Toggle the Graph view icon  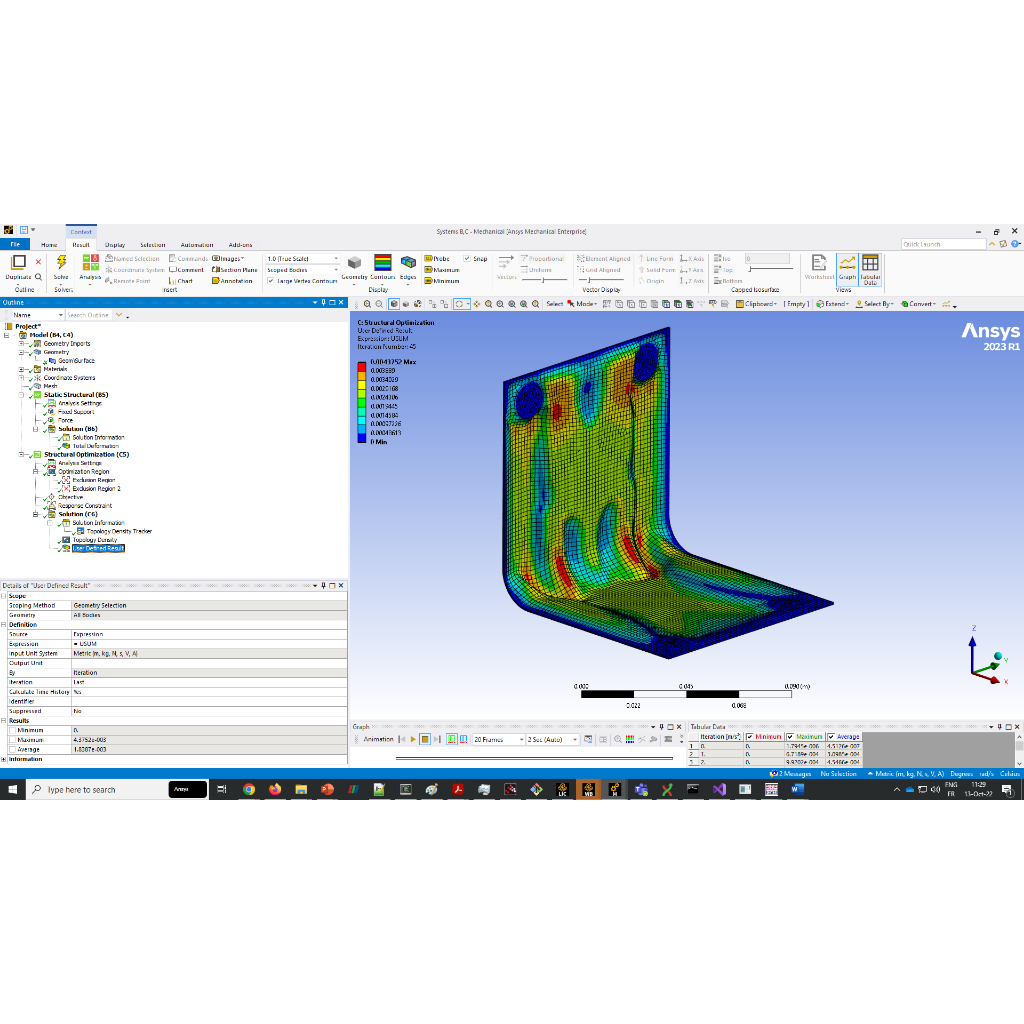tap(847, 266)
